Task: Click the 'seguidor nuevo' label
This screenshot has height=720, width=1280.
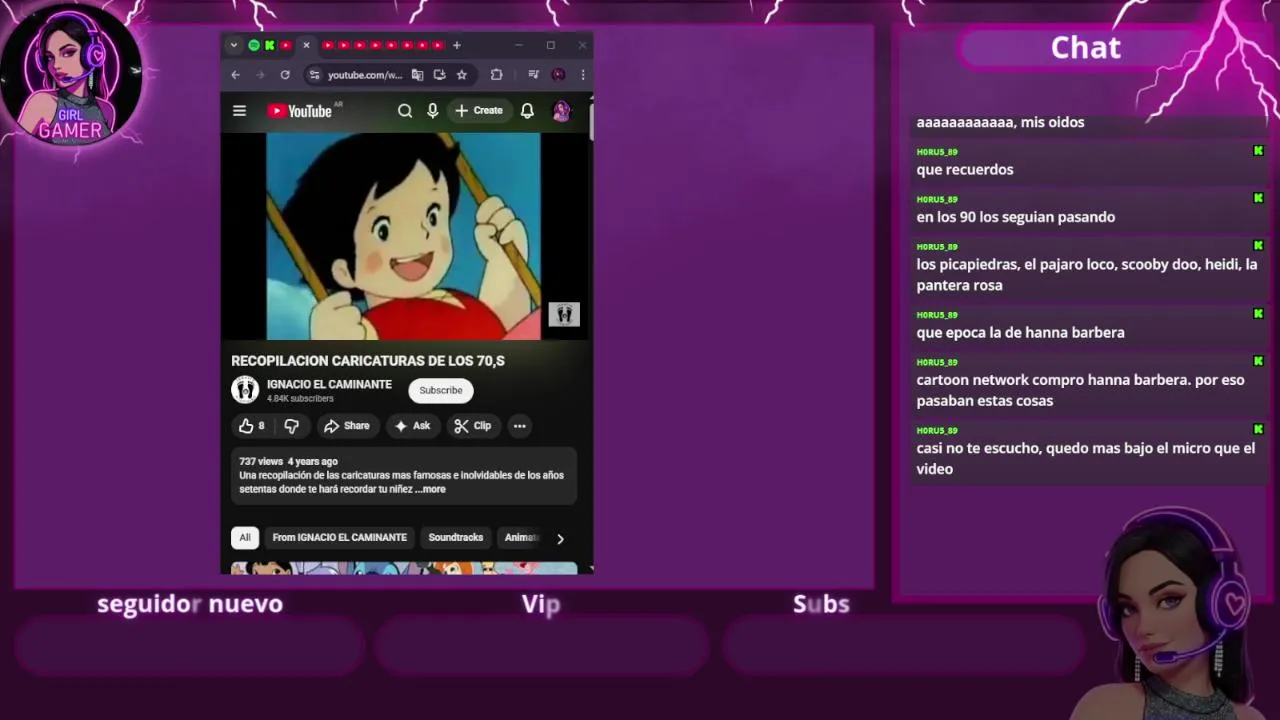Action: point(190,604)
